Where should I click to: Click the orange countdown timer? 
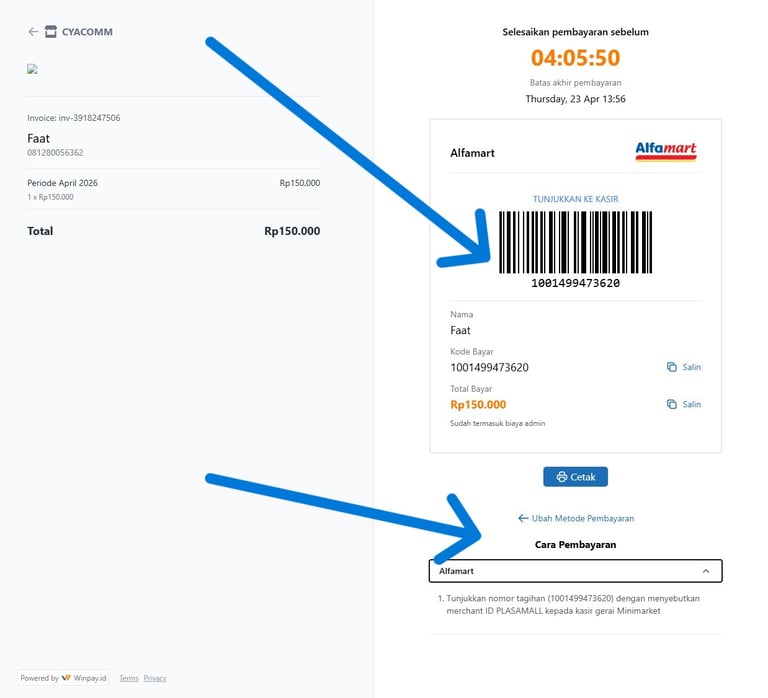click(x=575, y=58)
